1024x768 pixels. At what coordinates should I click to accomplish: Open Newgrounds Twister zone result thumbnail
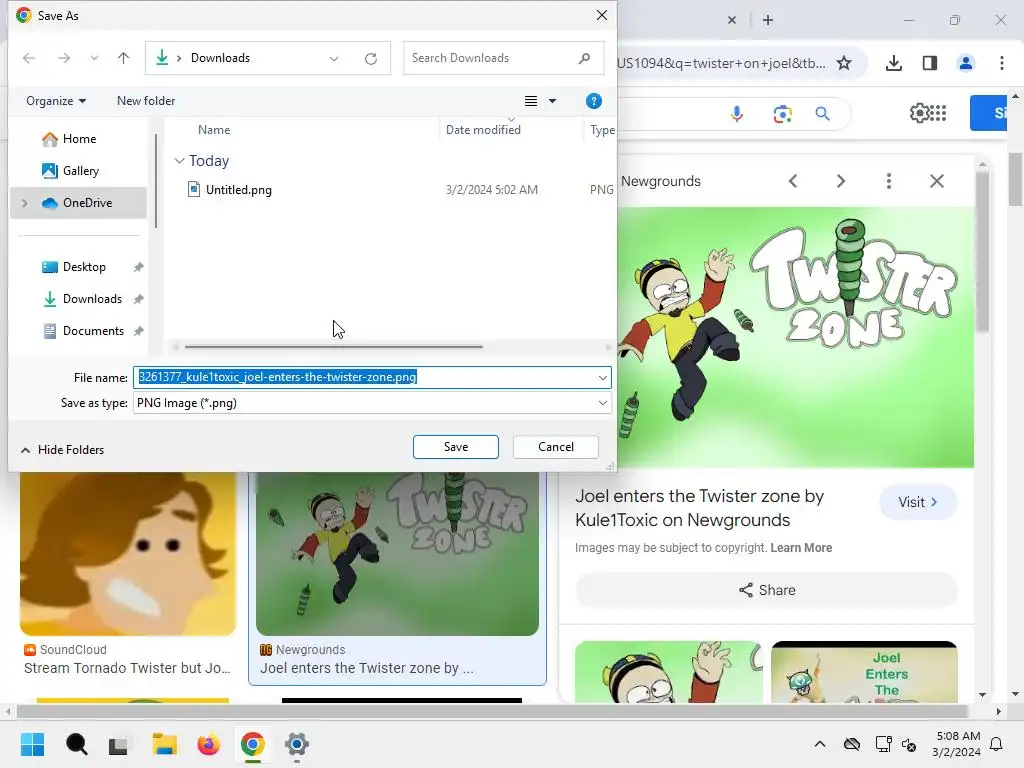point(397,554)
